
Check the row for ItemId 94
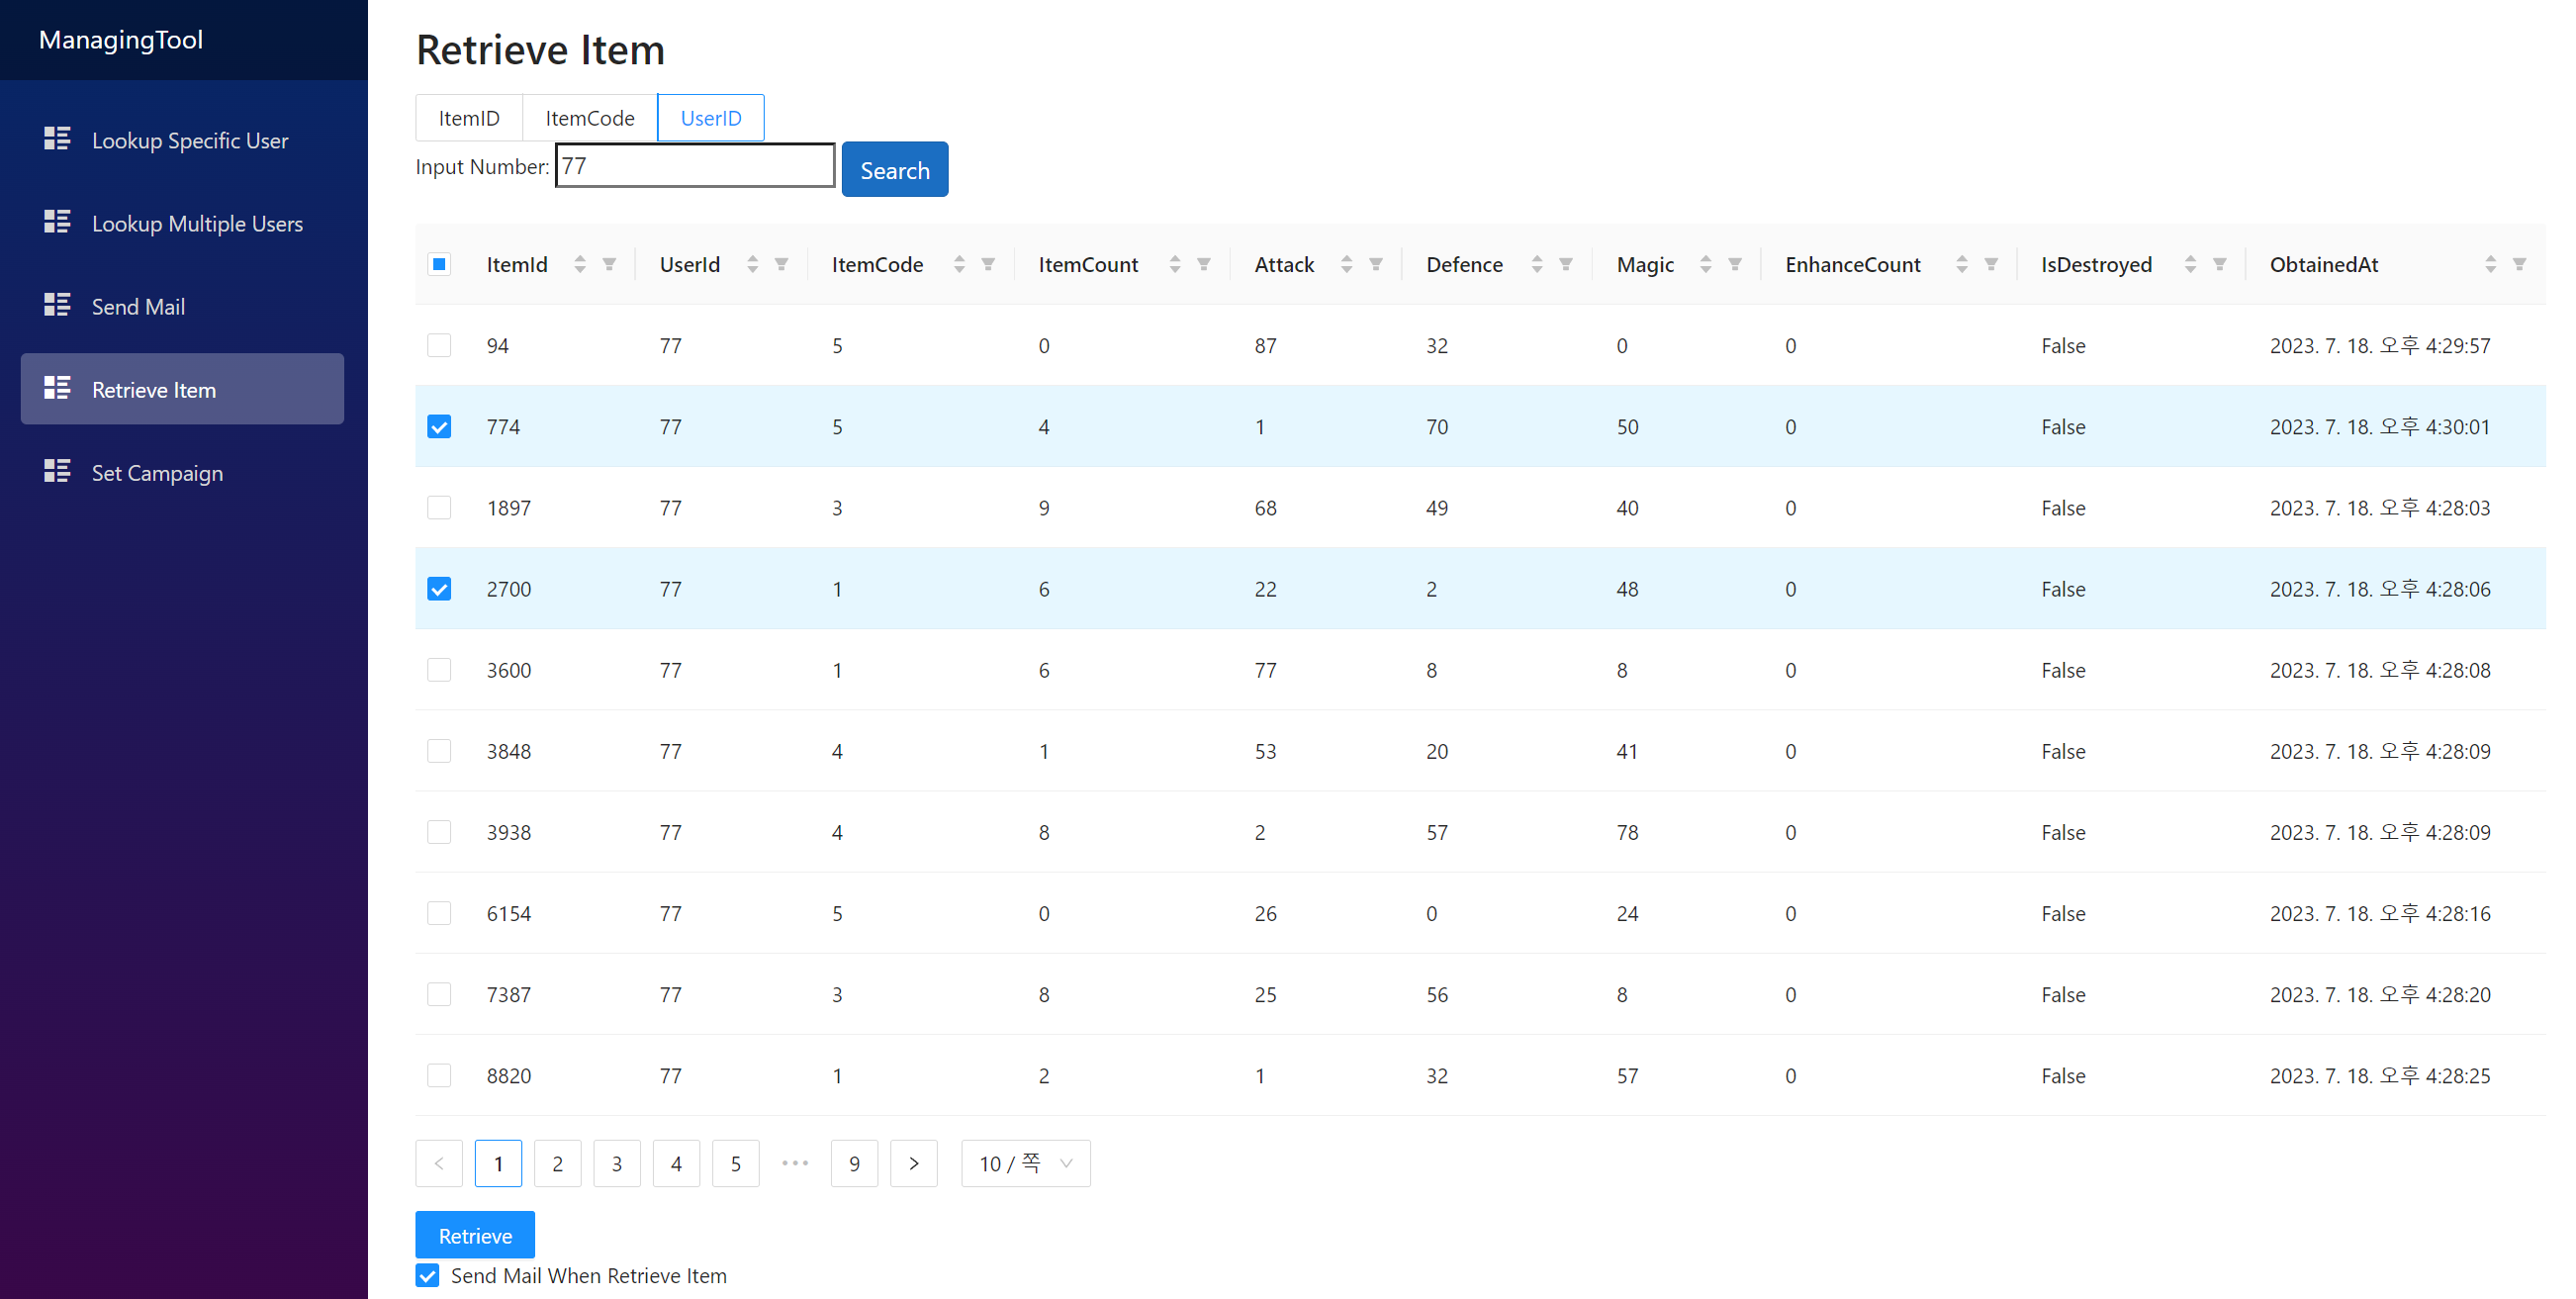pyautogui.click(x=439, y=346)
